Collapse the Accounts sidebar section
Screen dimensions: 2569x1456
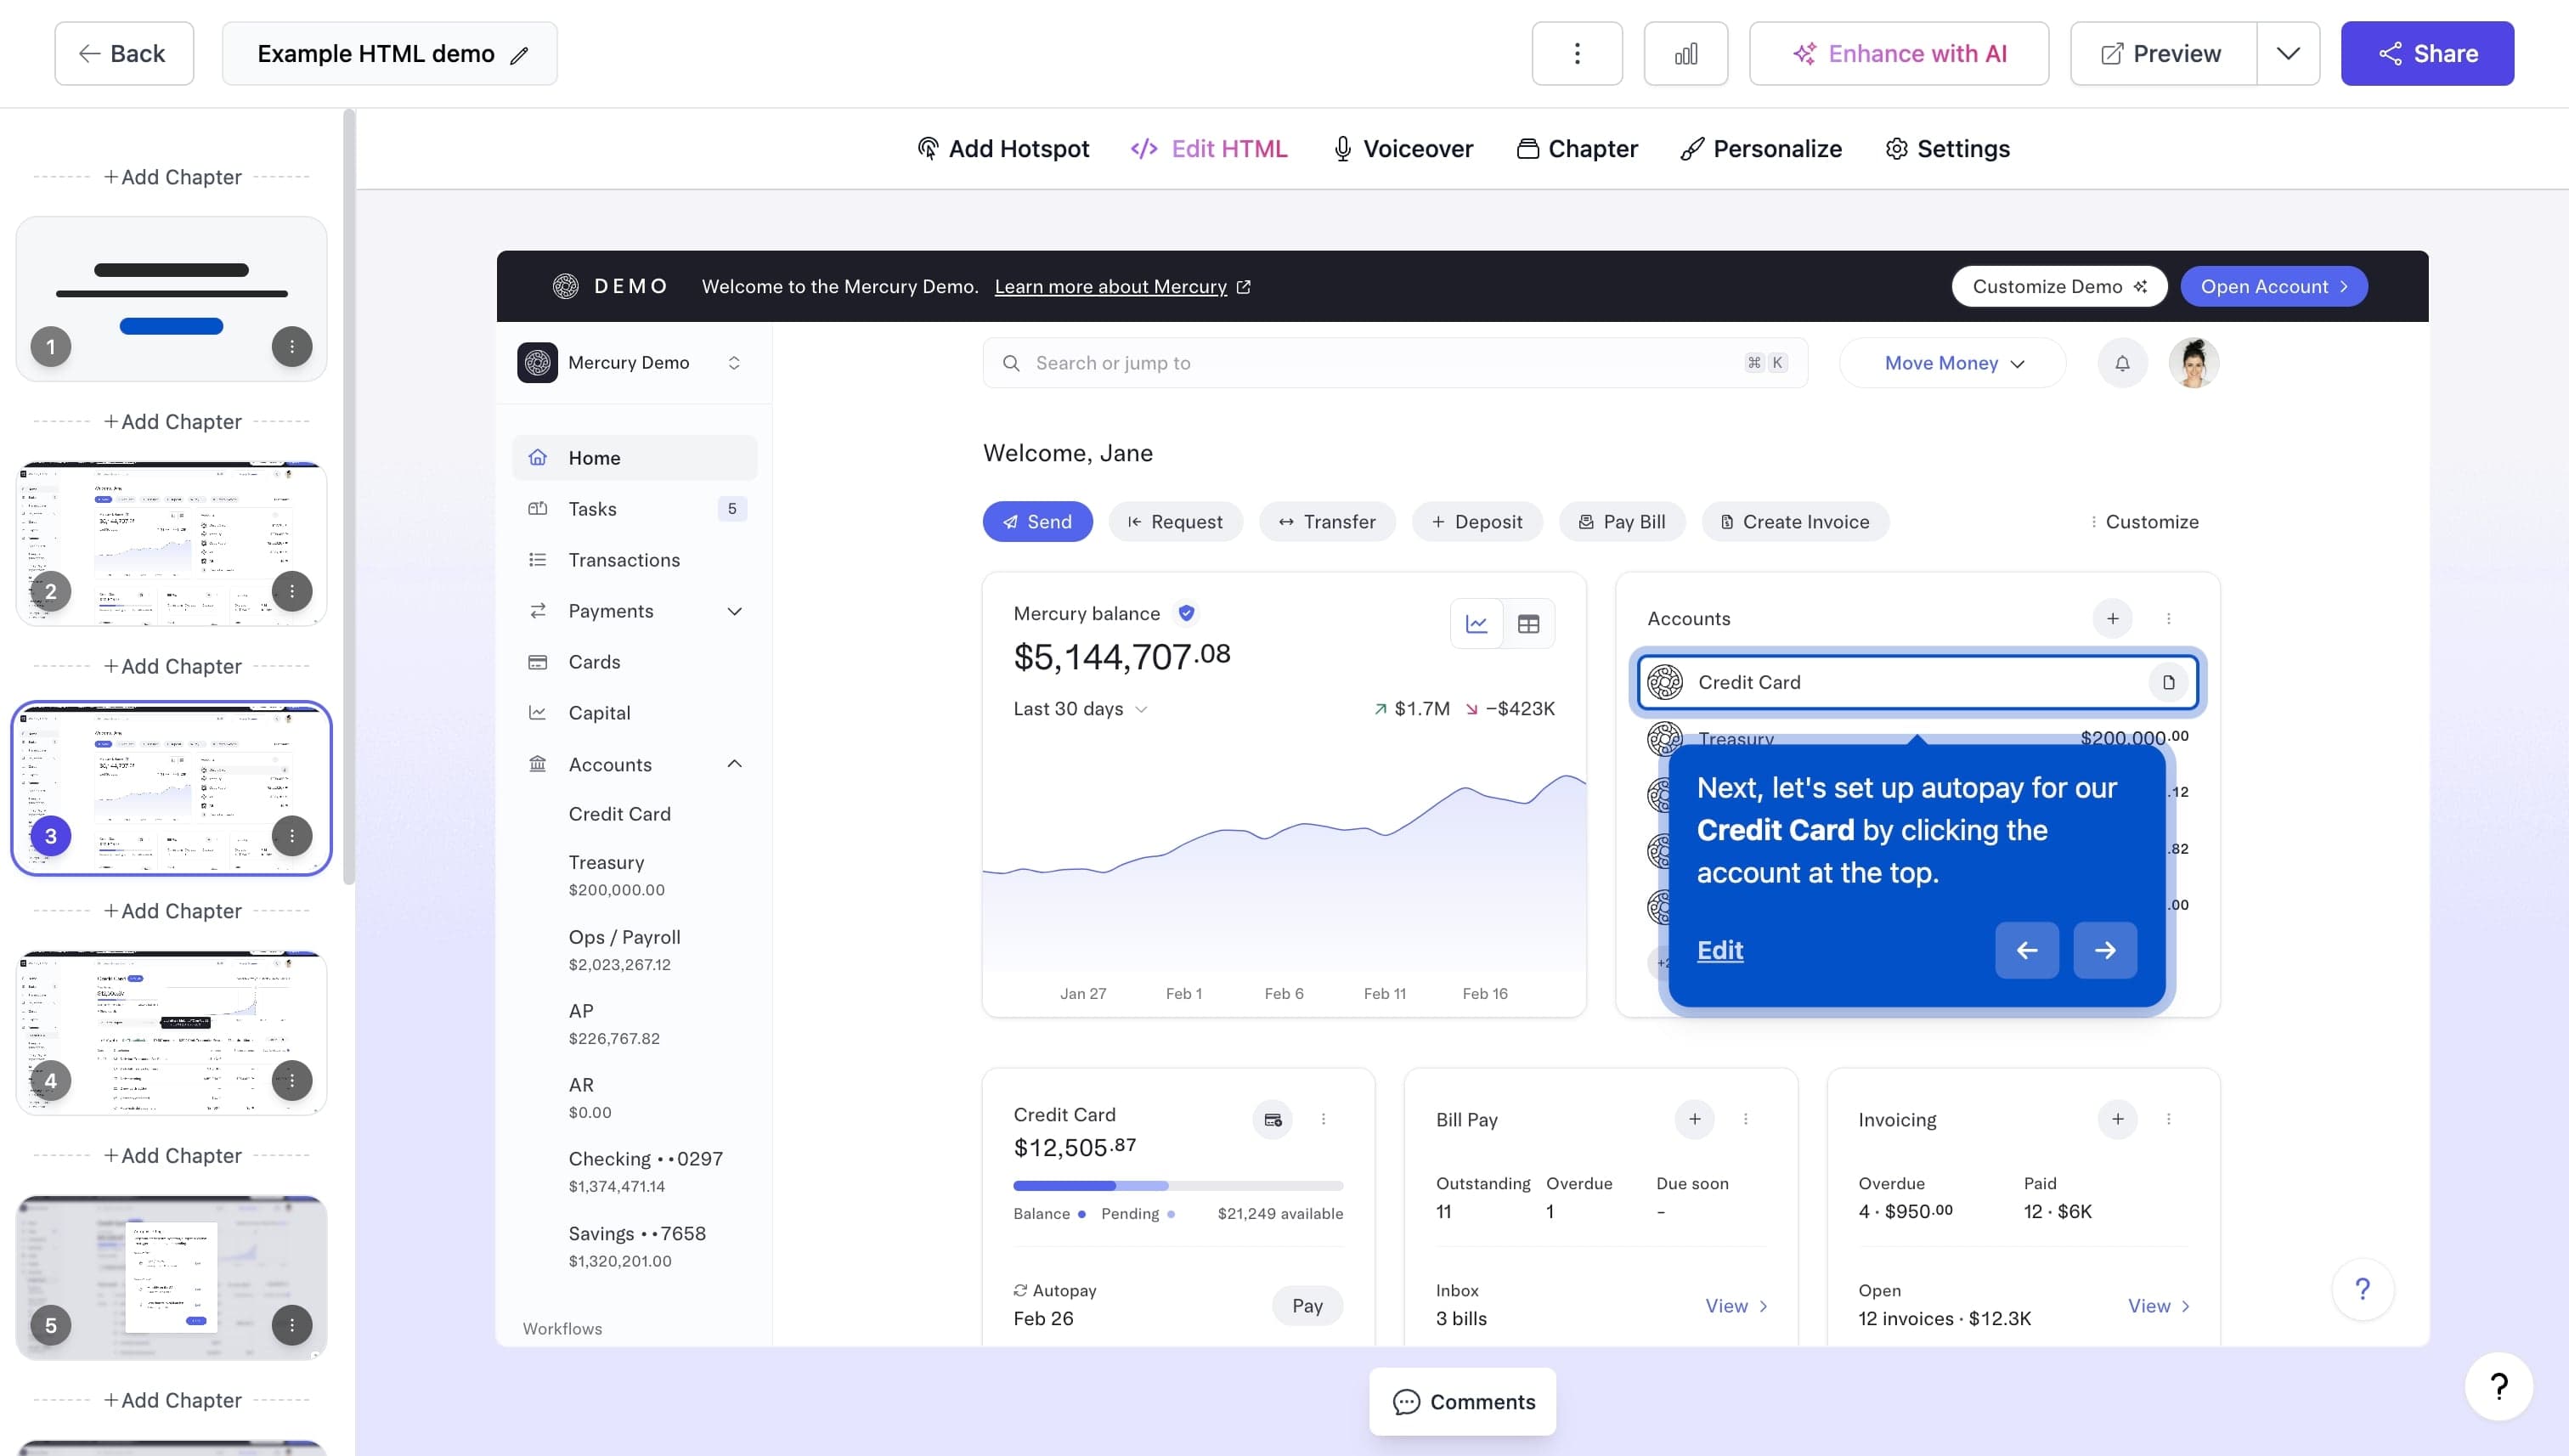pos(734,764)
